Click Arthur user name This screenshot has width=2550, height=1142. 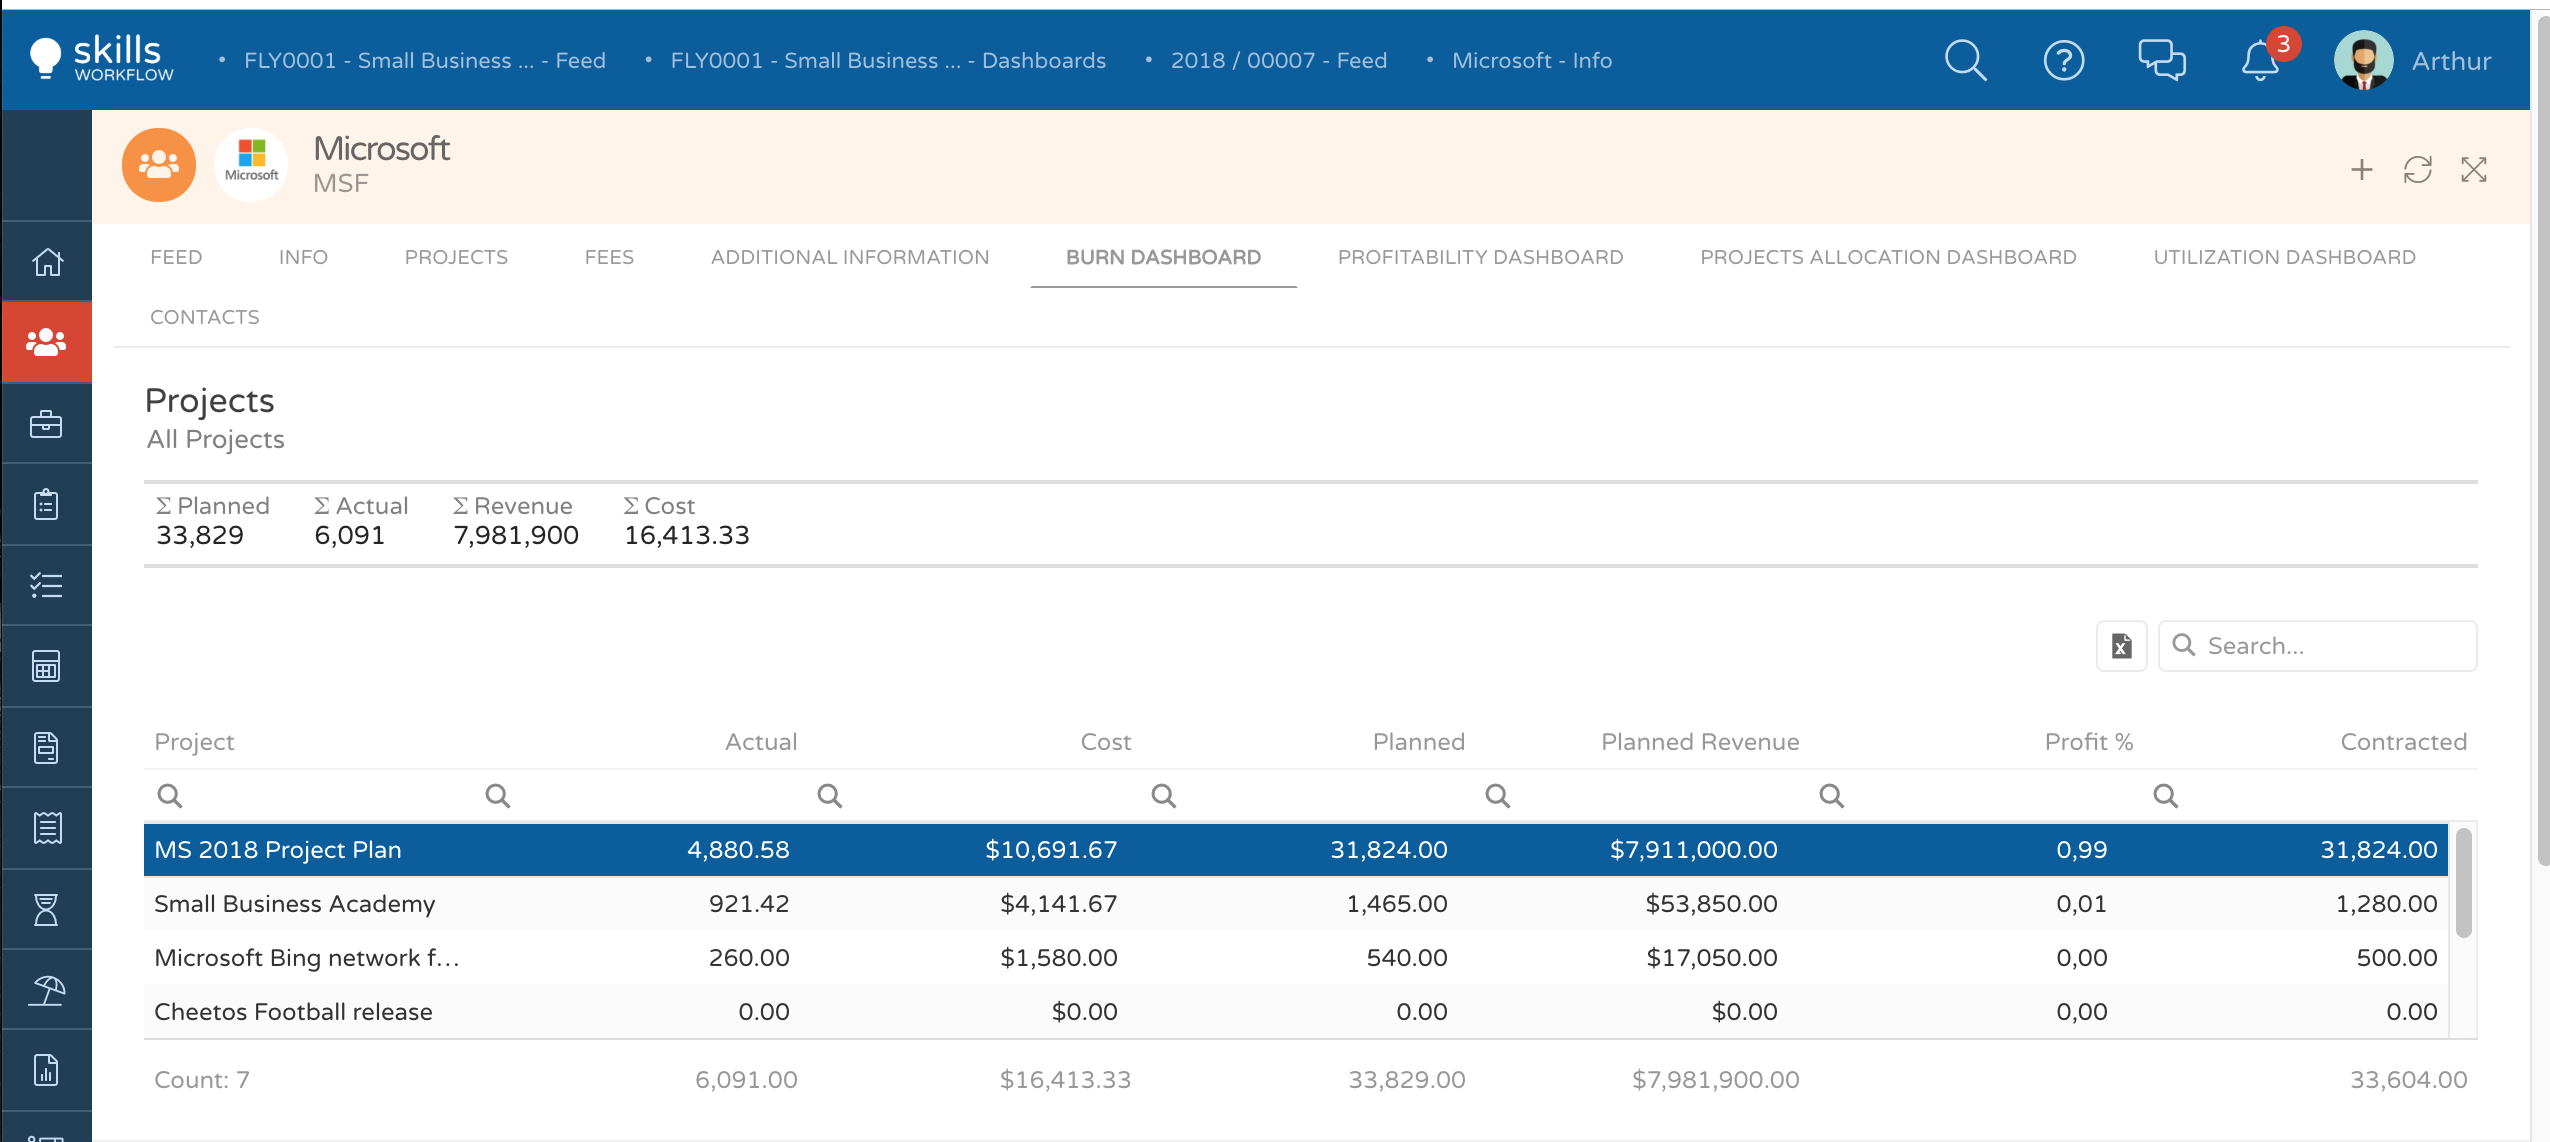point(2451,61)
